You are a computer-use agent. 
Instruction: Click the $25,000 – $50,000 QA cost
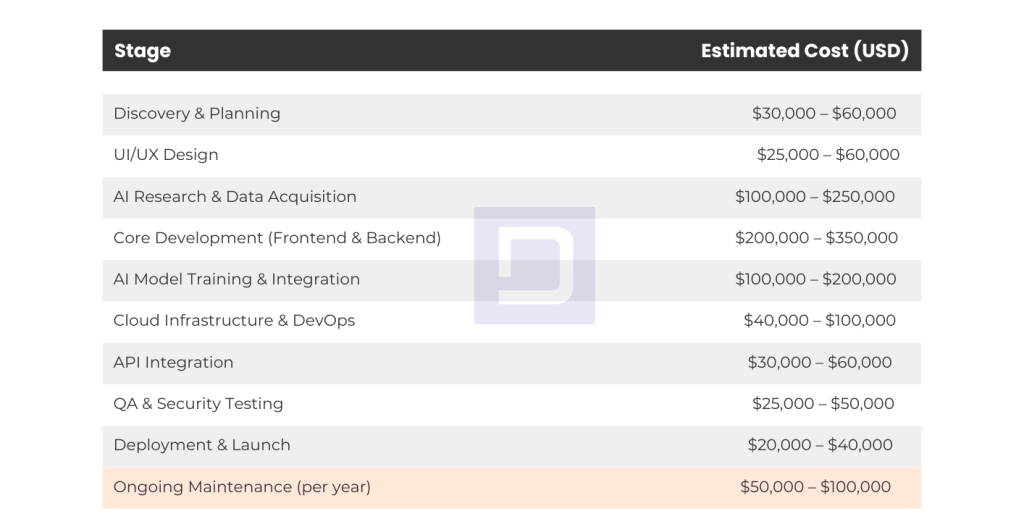pyautogui.click(x=823, y=403)
